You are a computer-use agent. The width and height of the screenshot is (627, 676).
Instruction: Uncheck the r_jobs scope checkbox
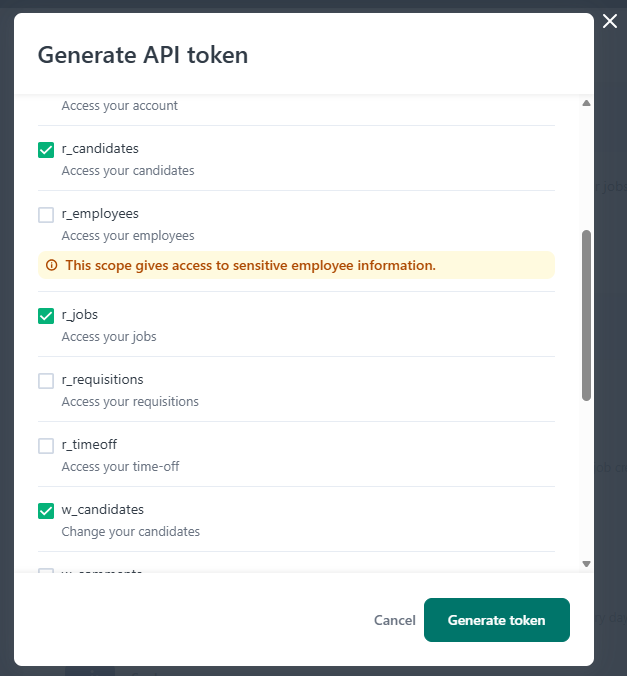pos(46,316)
